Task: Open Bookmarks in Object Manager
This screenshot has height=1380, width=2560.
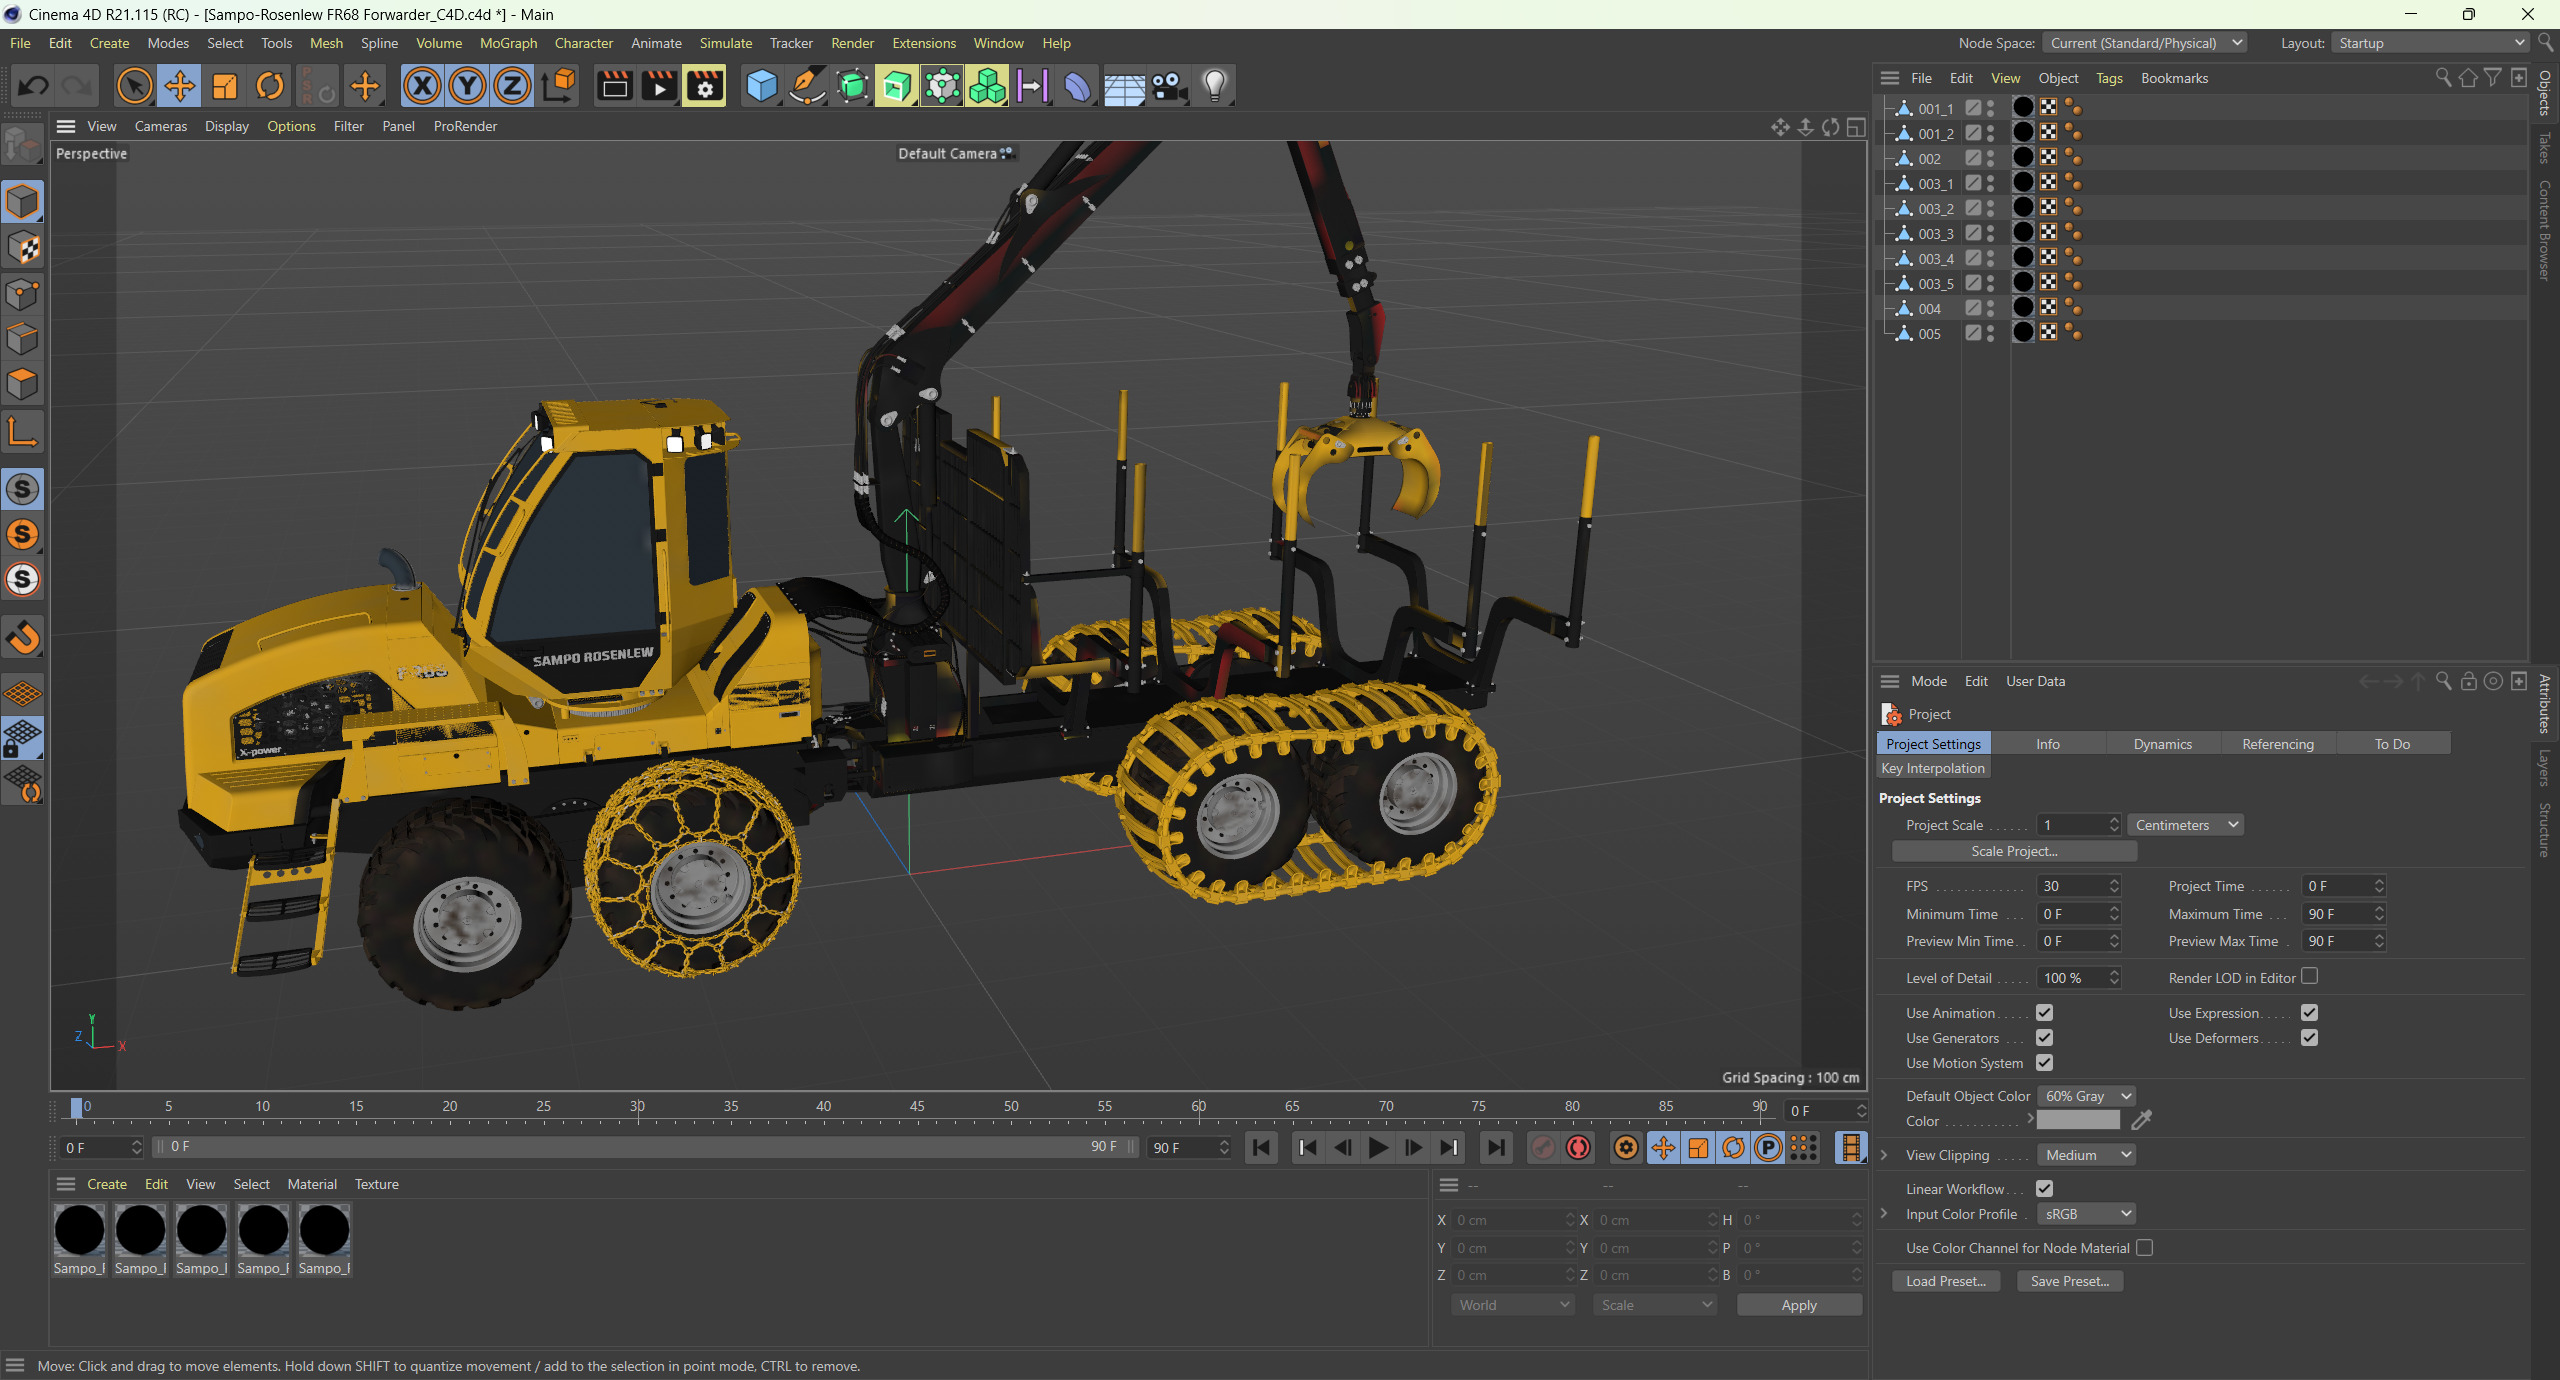Action: click(x=2174, y=78)
